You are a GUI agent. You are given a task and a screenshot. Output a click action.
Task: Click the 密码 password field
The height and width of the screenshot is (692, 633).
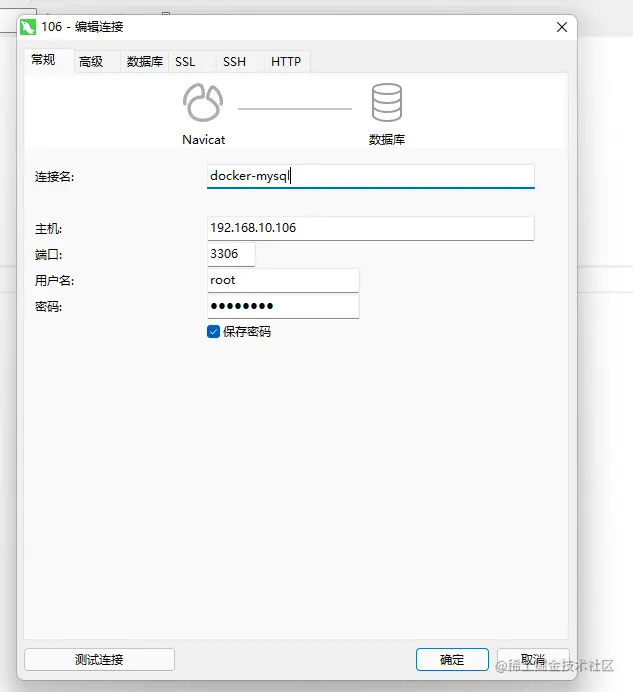(x=283, y=306)
